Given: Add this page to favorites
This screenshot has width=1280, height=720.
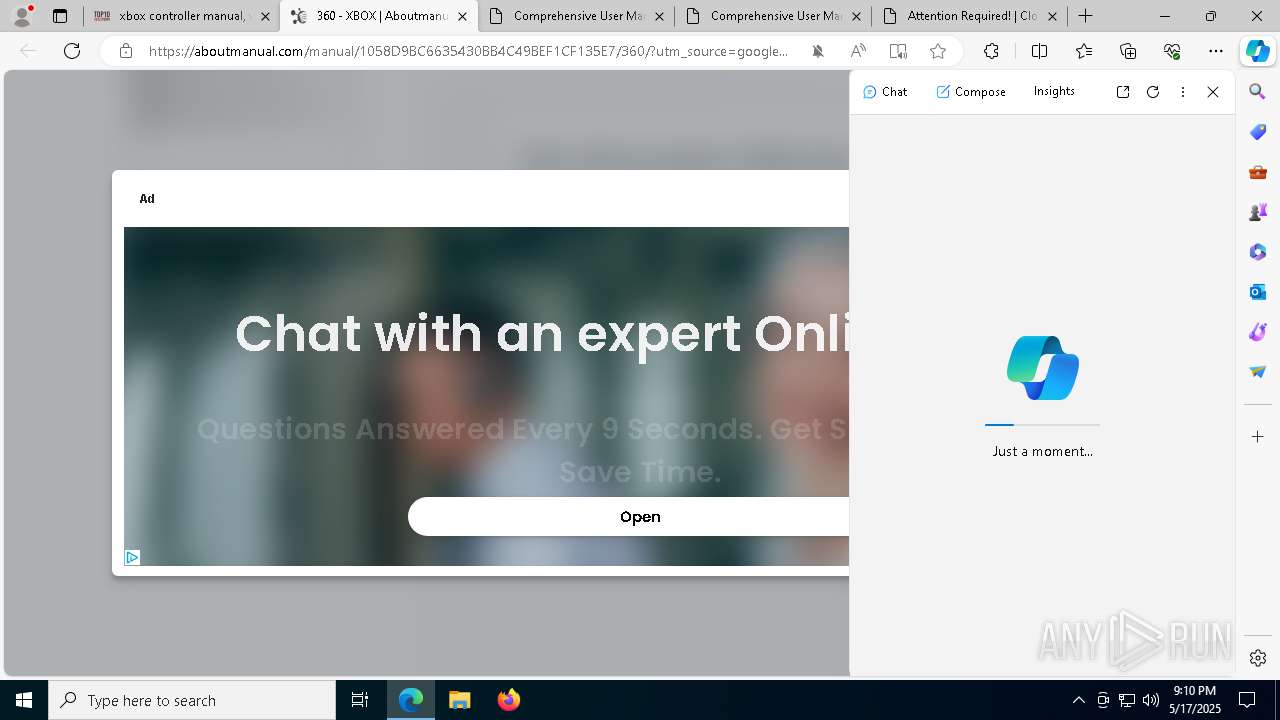Looking at the screenshot, I should tap(938, 51).
